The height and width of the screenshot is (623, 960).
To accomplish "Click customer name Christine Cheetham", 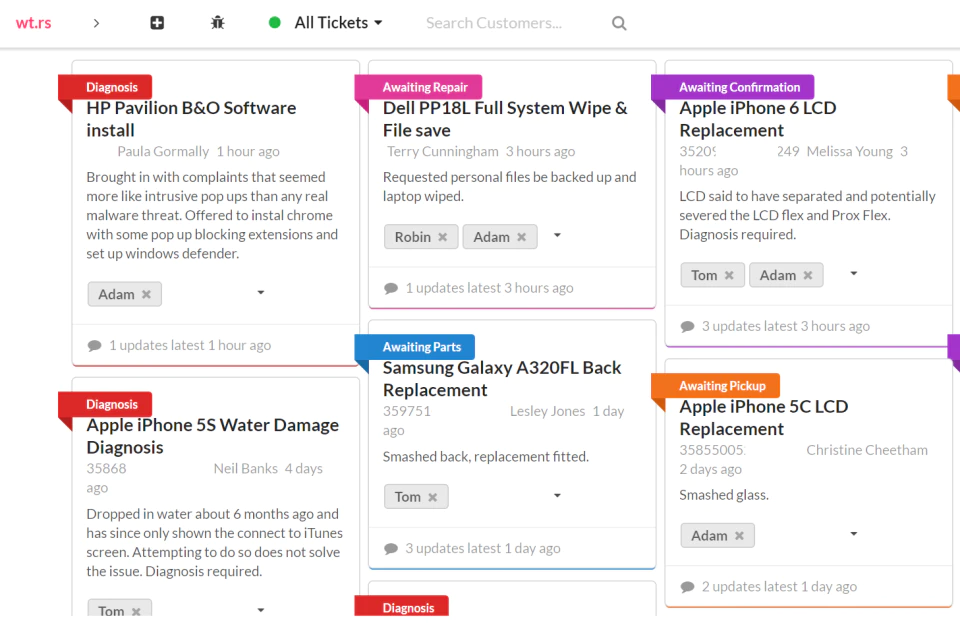I will tap(867, 450).
